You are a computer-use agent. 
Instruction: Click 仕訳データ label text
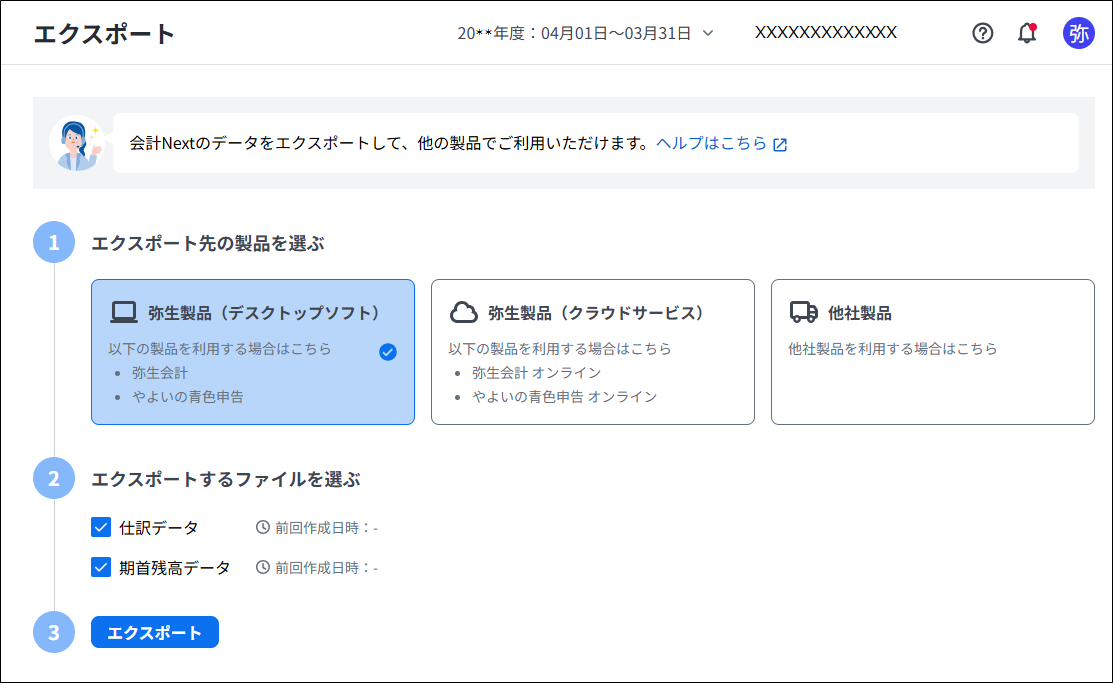coord(159,528)
